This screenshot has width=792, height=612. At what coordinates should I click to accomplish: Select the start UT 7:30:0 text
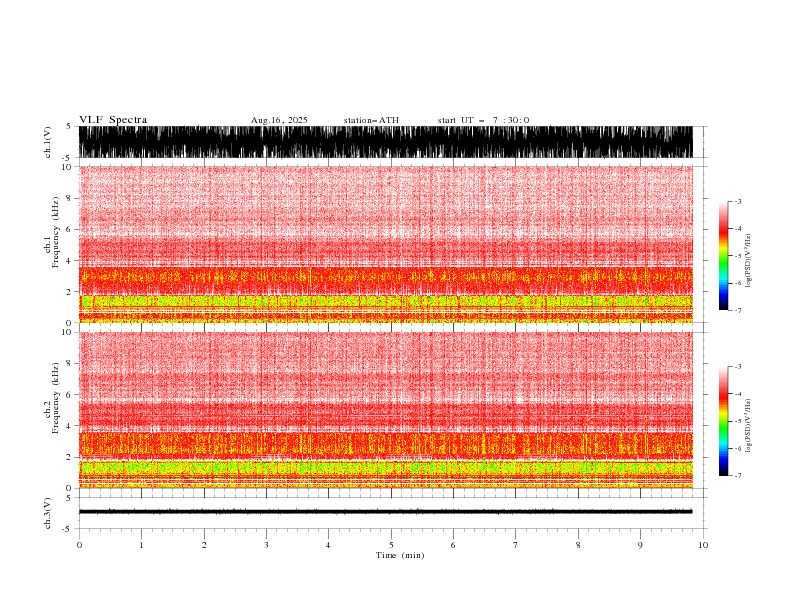483,120
